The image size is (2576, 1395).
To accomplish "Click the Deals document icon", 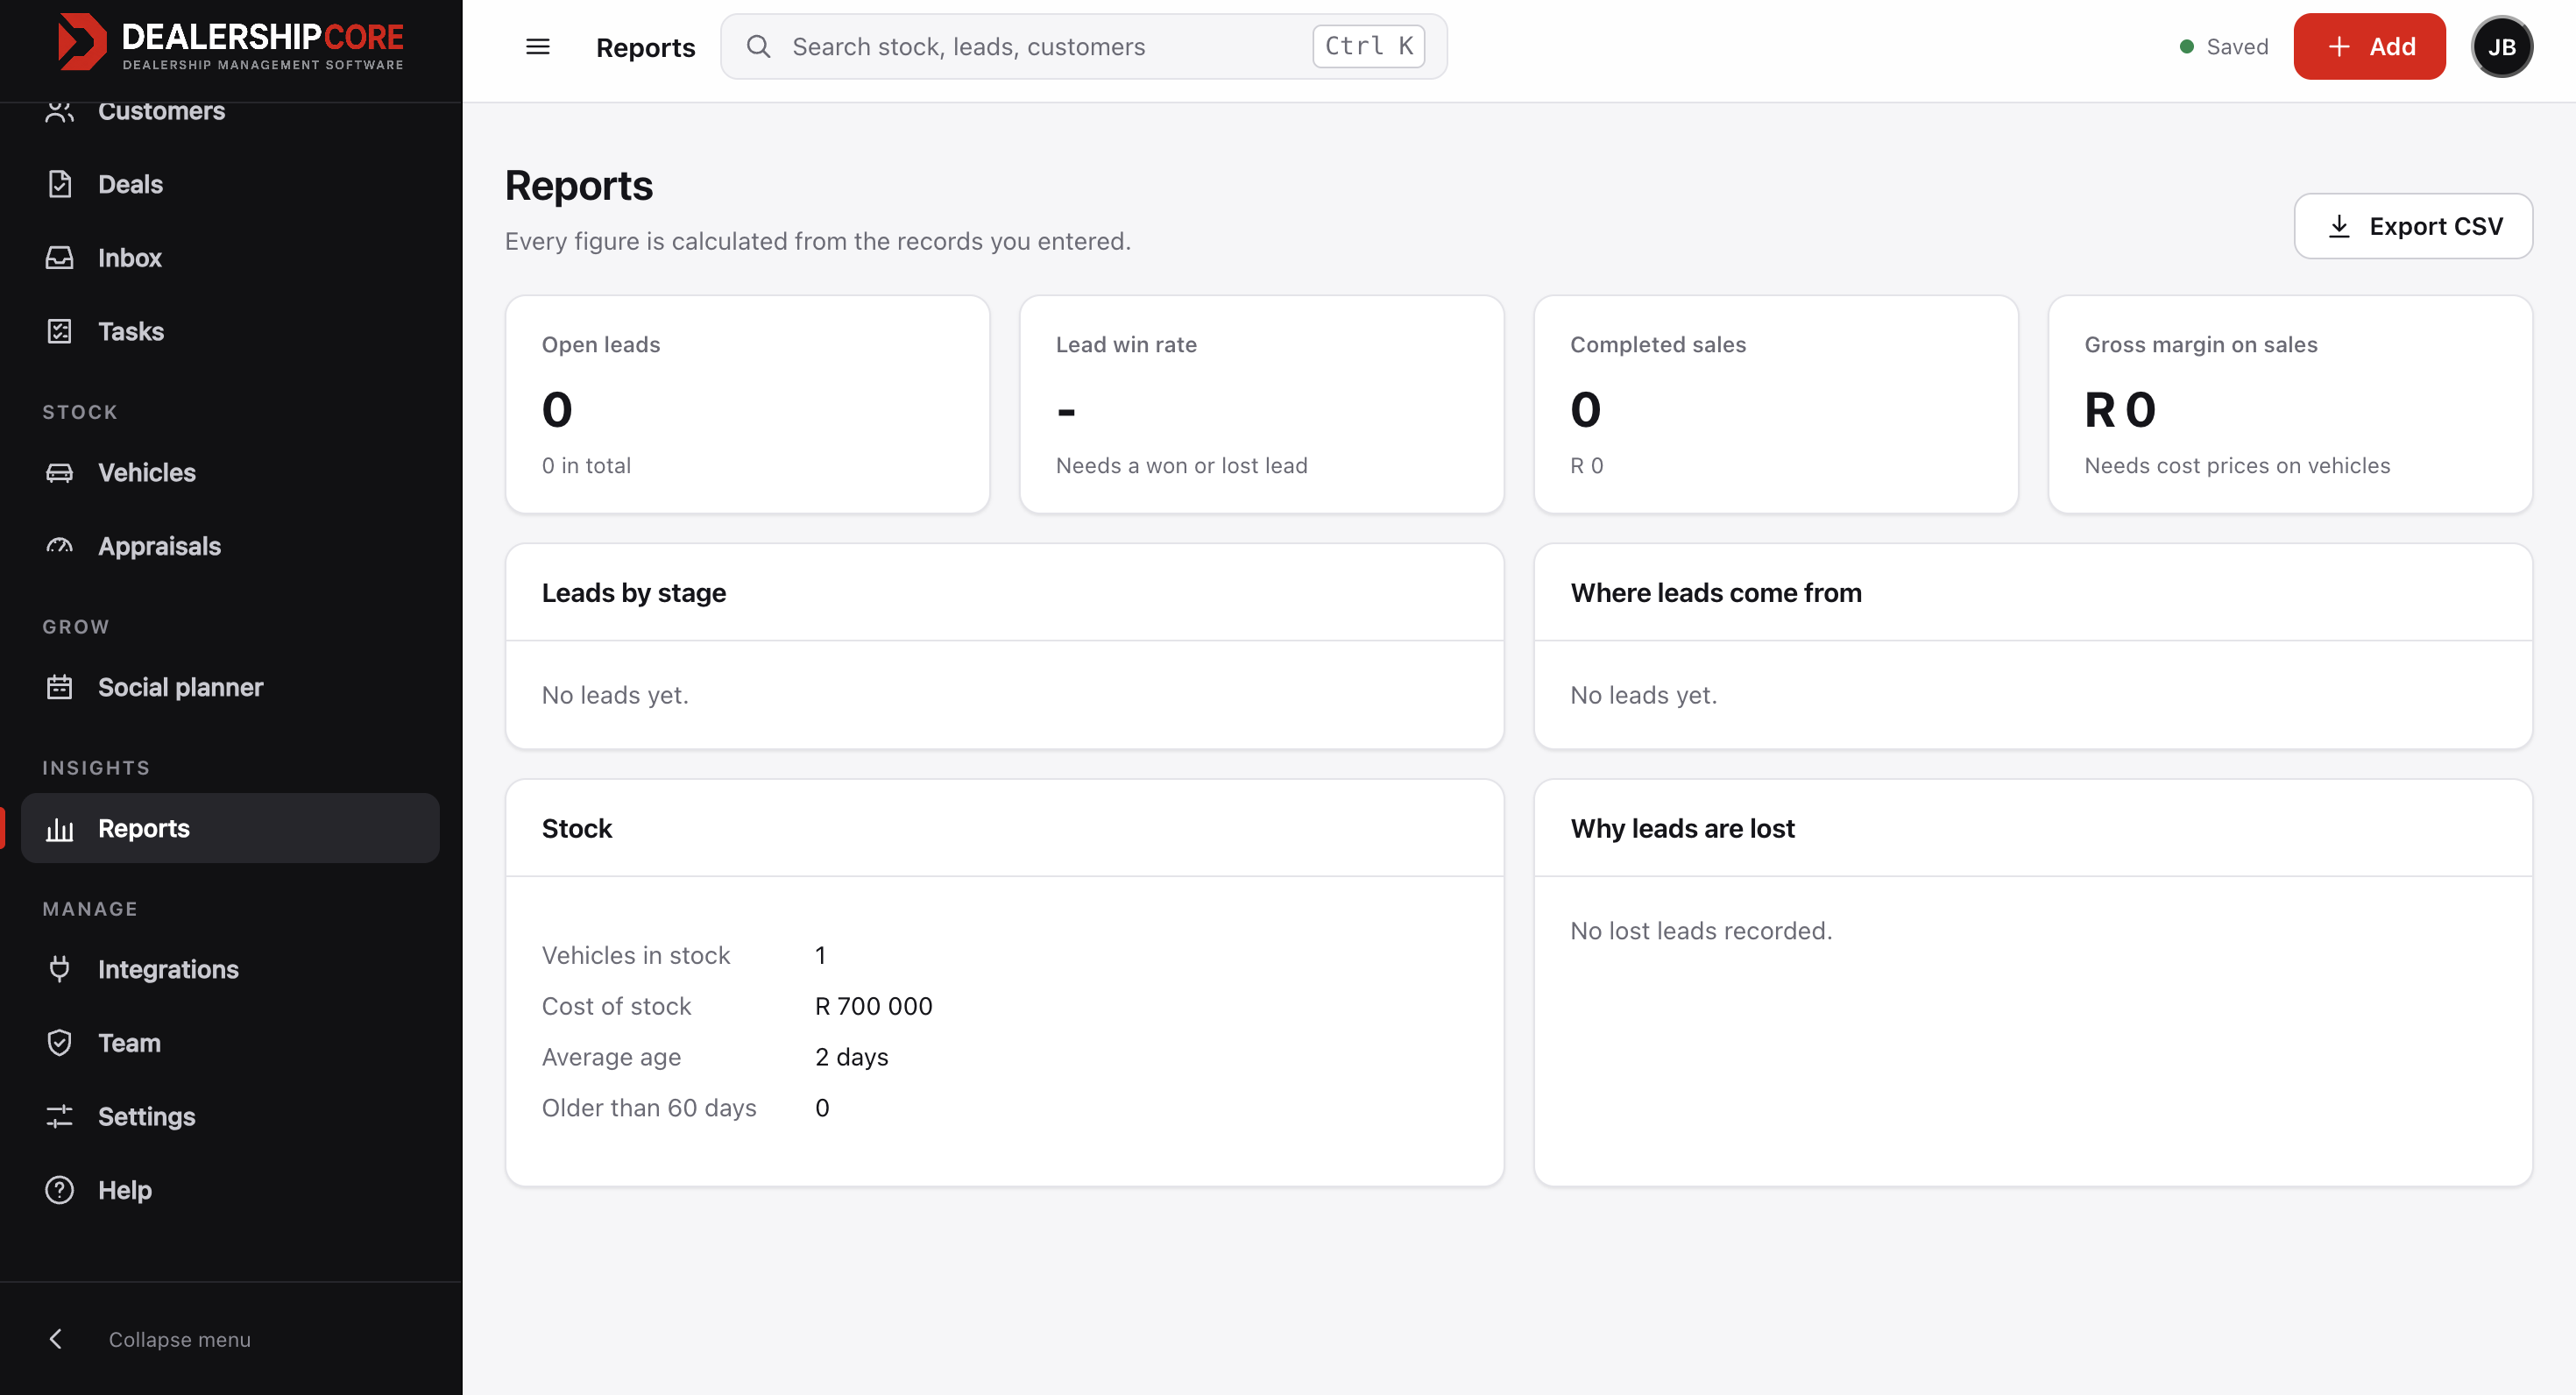I will (x=60, y=184).
